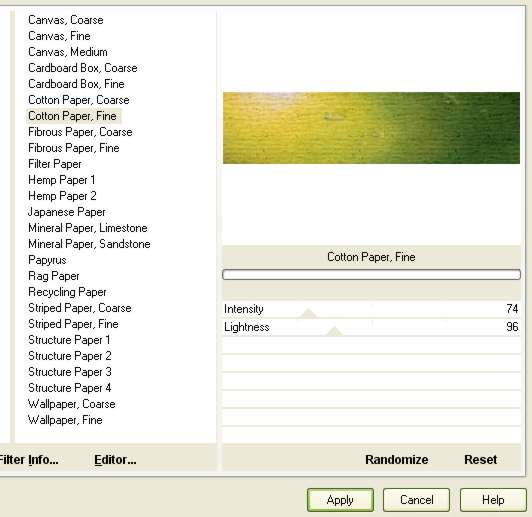Viewport: 532px width, 517px height.
Task: Open the Editor dialog
Action: click(115, 460)
